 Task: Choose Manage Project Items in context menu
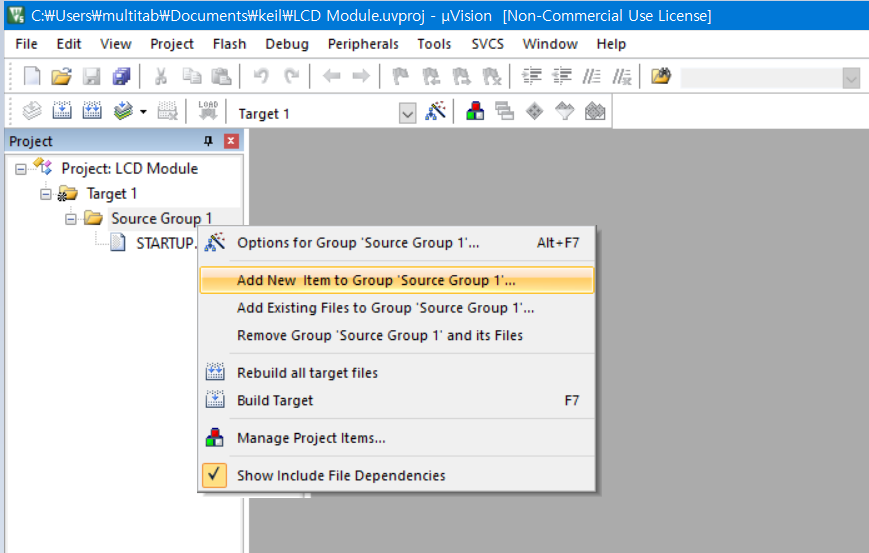pyautogui.click(x=396, y=438)
